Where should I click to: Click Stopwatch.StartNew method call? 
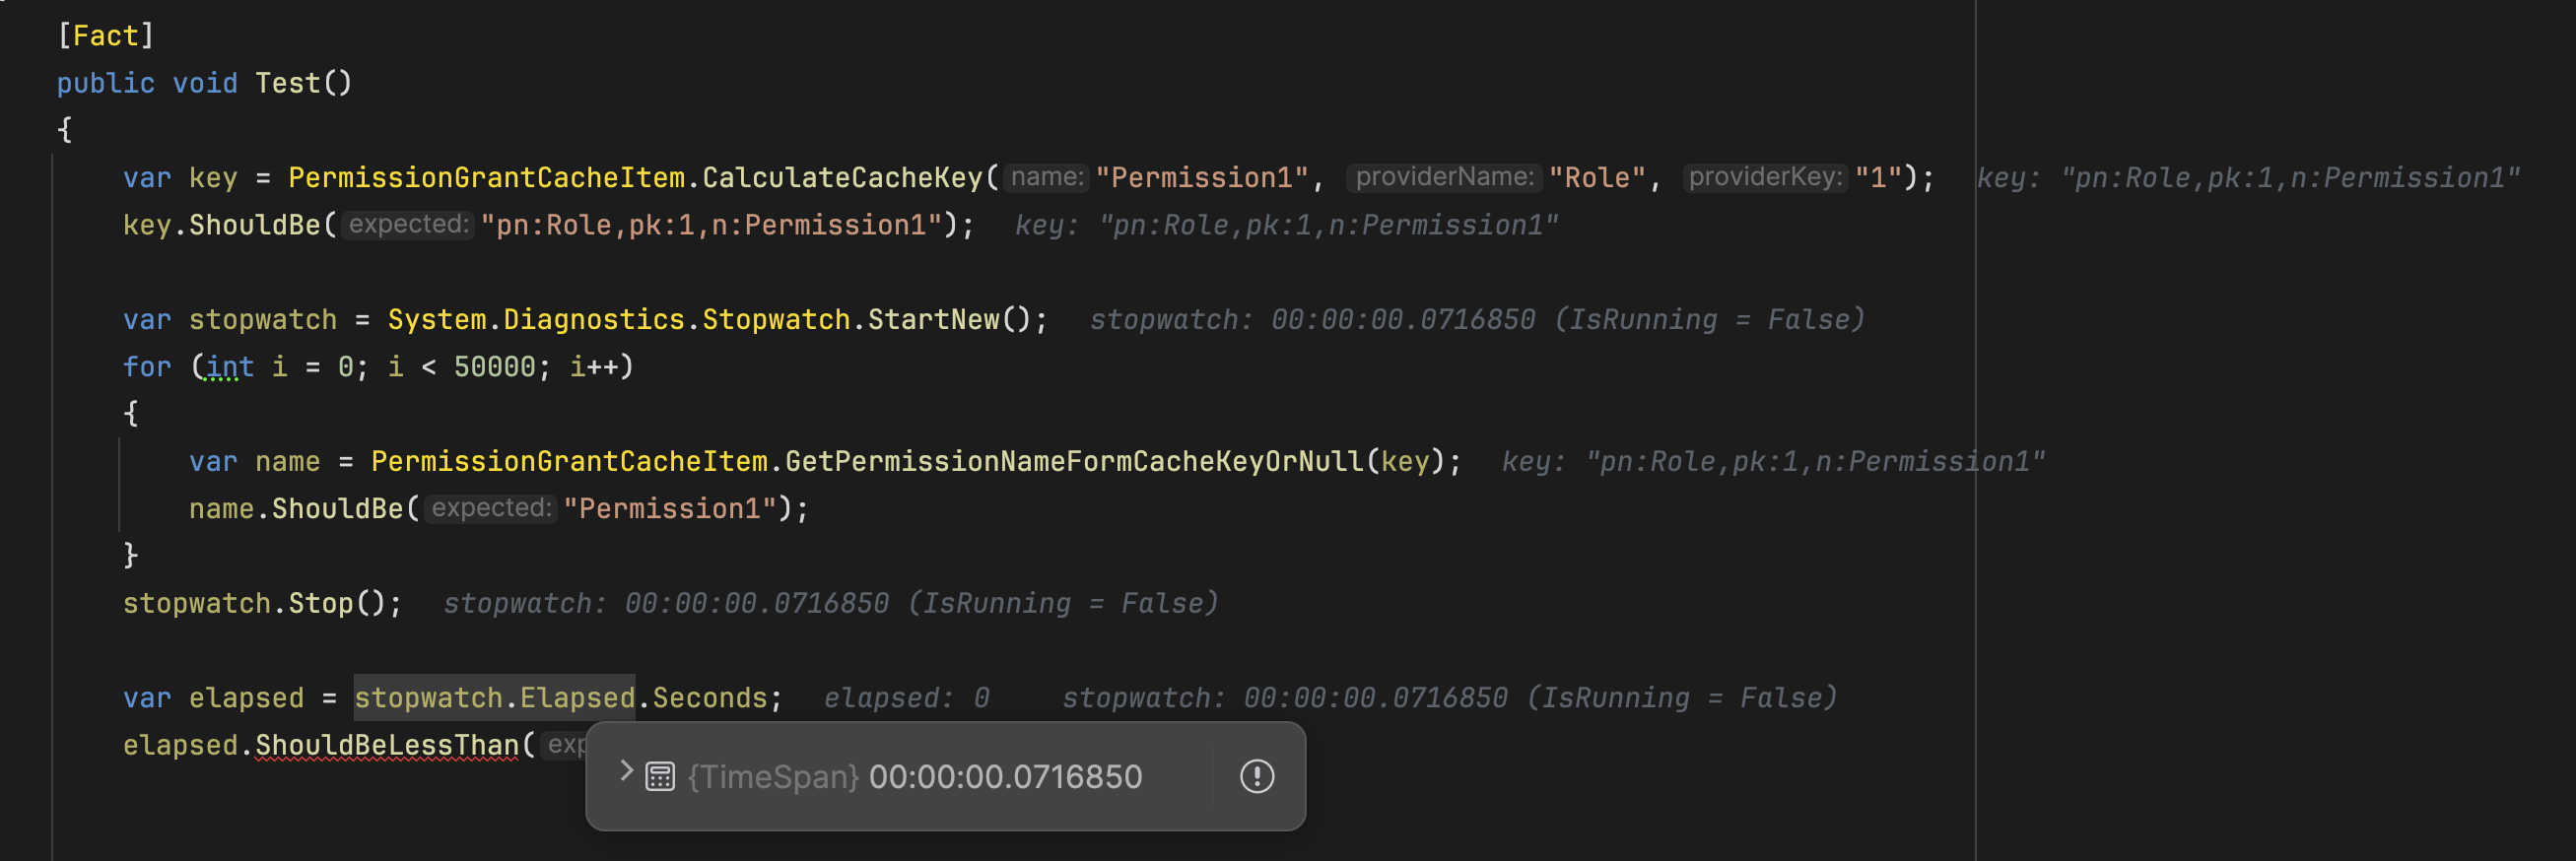coord(866,320)
